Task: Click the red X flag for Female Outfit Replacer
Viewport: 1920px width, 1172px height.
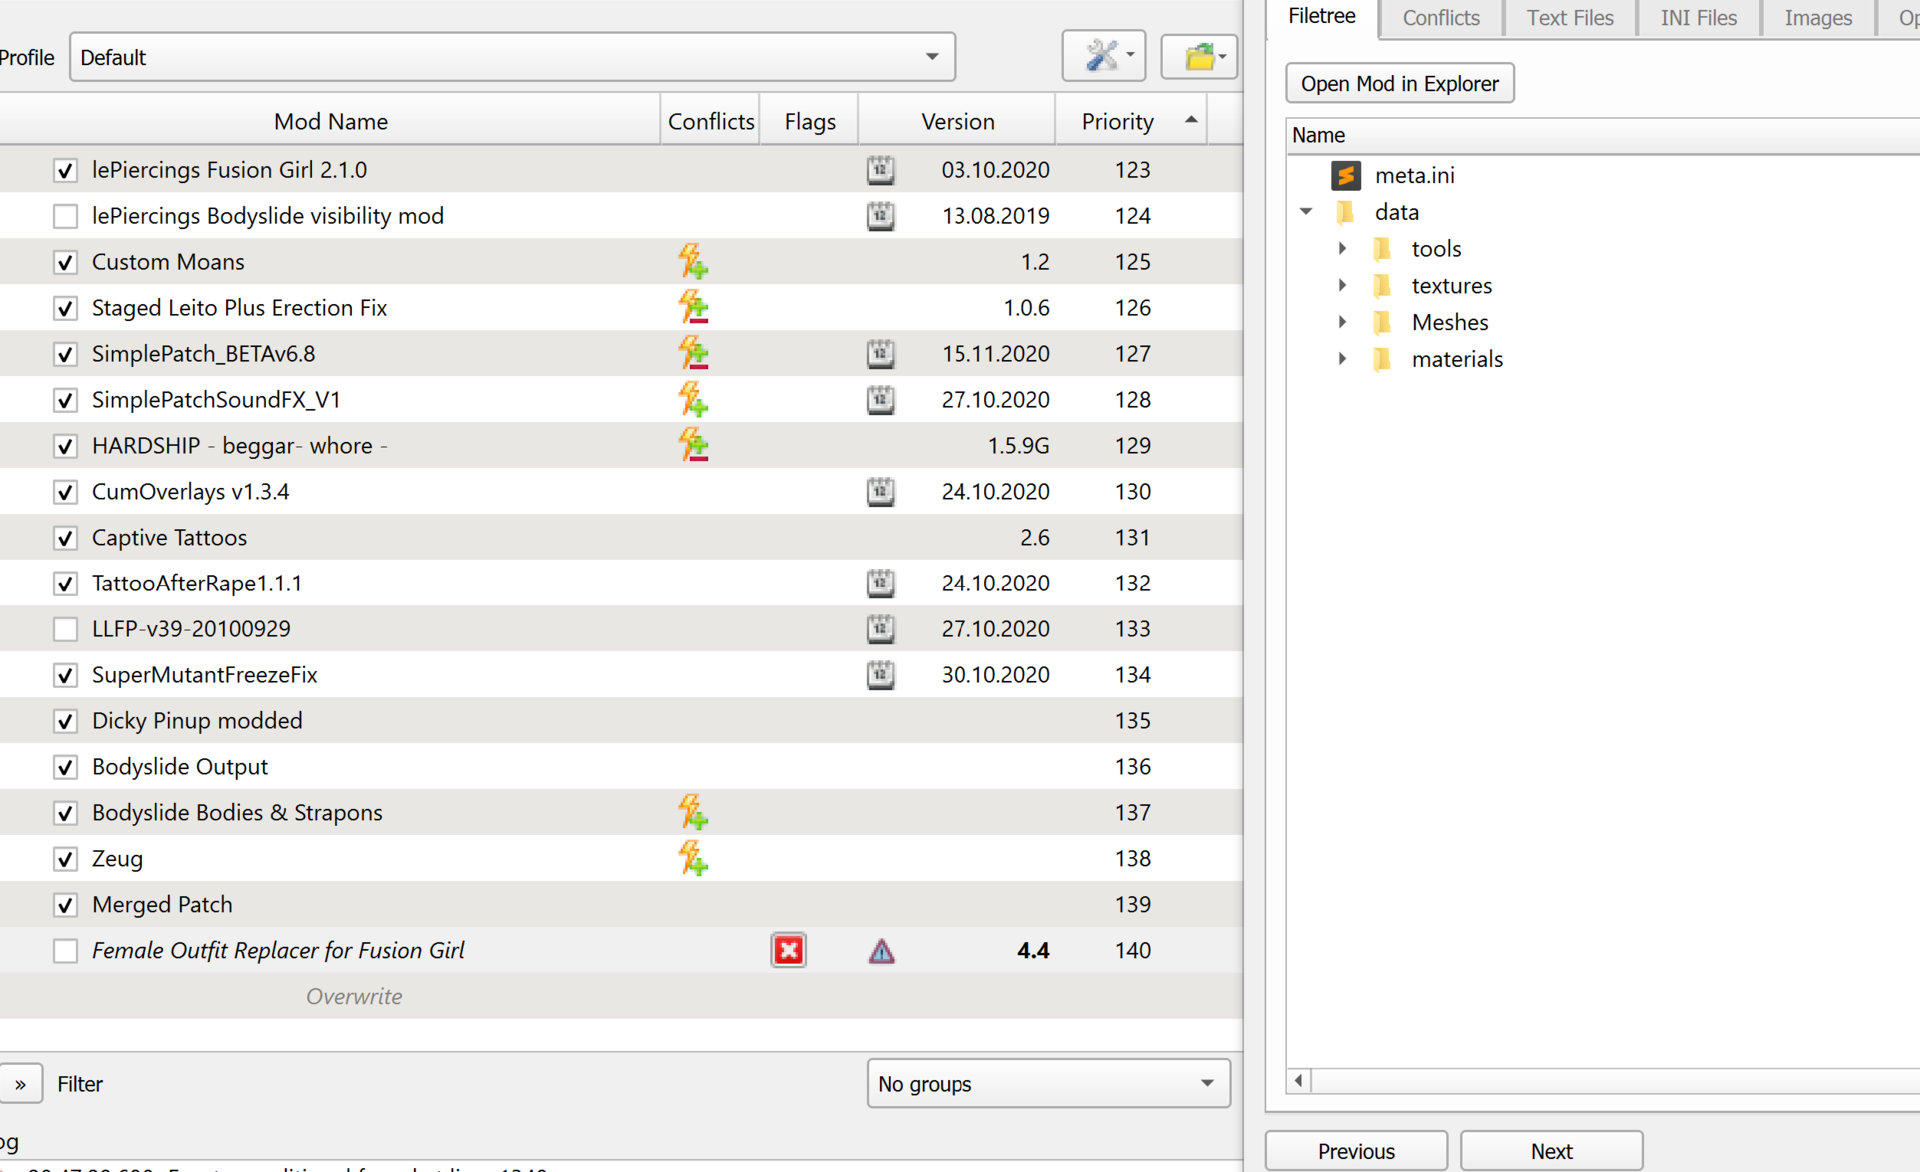Action: point(789,951)
